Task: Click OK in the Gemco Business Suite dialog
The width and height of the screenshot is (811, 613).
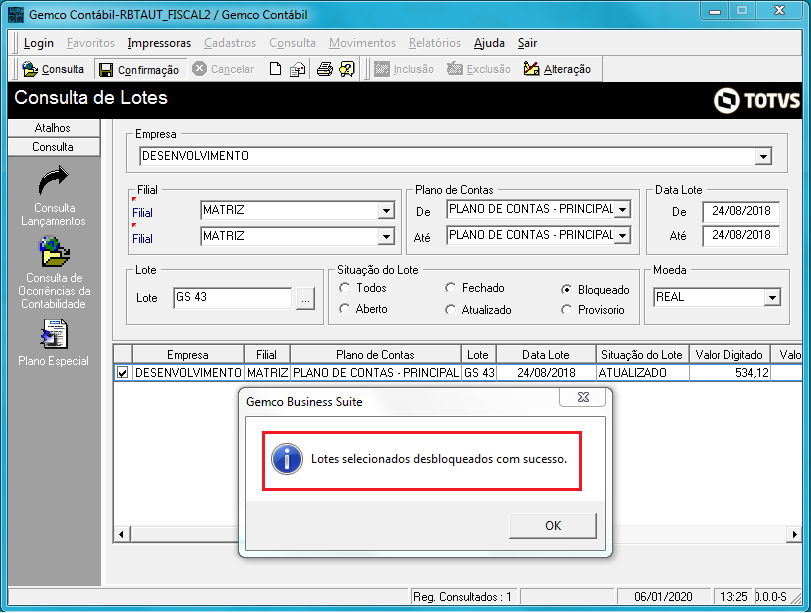Action: tap(553, 526)
